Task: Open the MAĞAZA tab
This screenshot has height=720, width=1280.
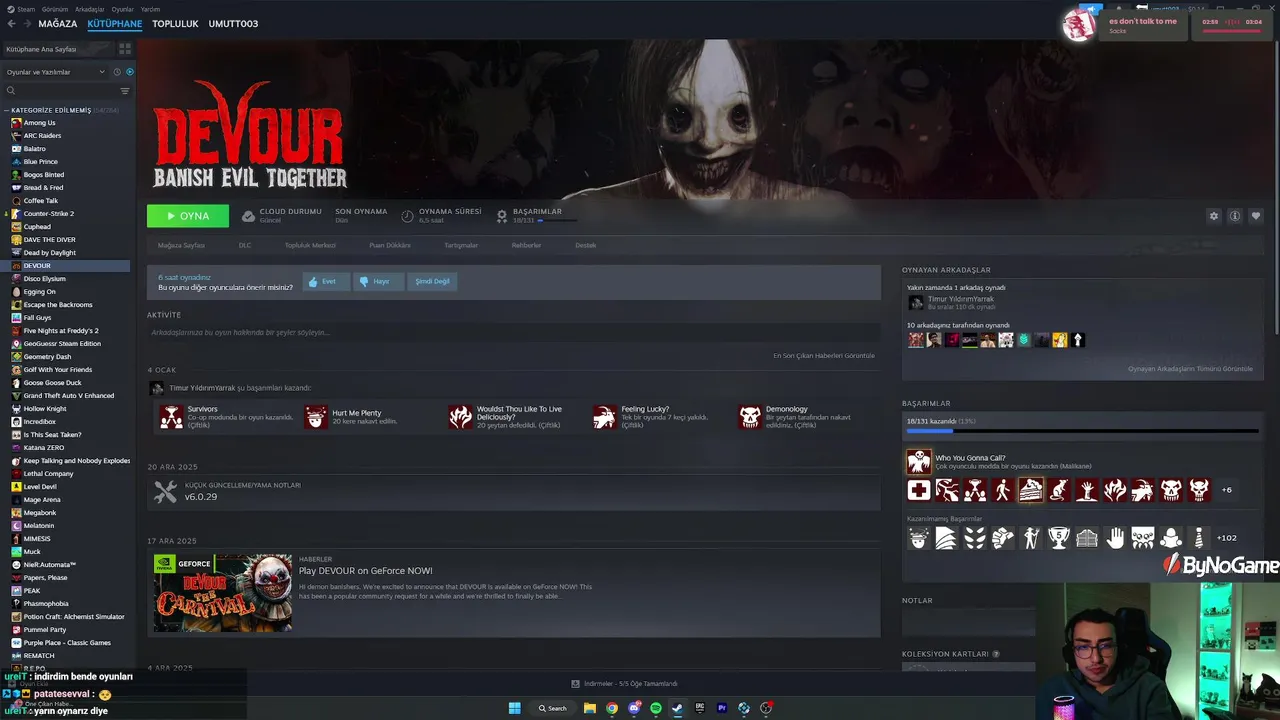Action: tap(57, 23)
